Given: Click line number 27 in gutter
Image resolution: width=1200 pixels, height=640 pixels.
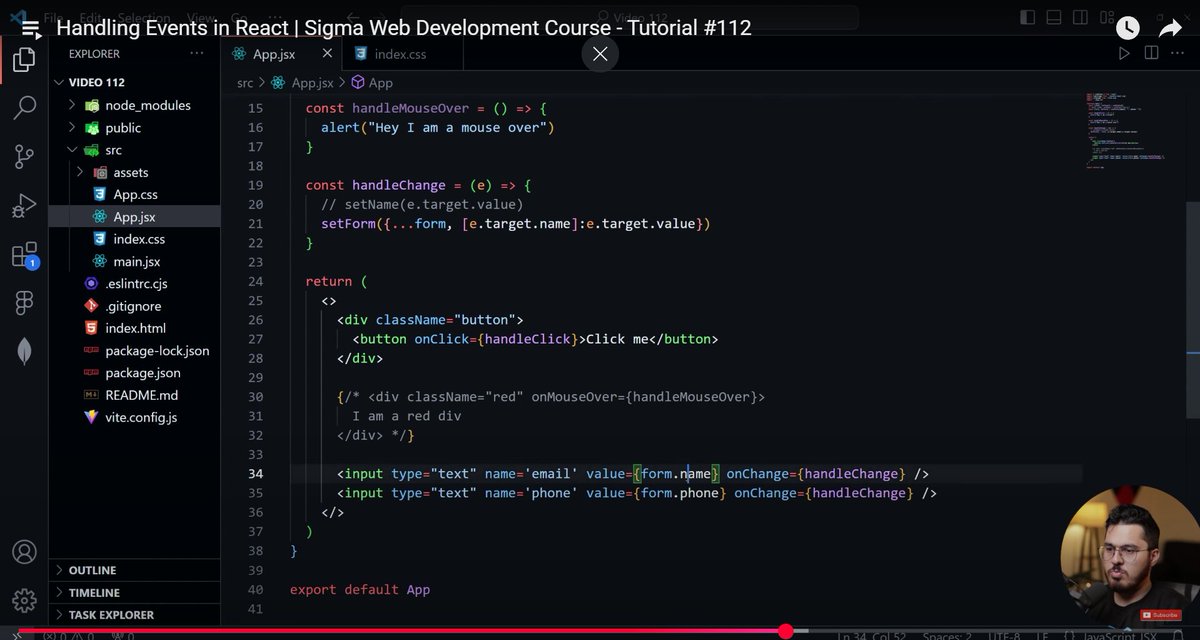Looking at the screenshot, I should pyautogui.click(x=255, y=339).
